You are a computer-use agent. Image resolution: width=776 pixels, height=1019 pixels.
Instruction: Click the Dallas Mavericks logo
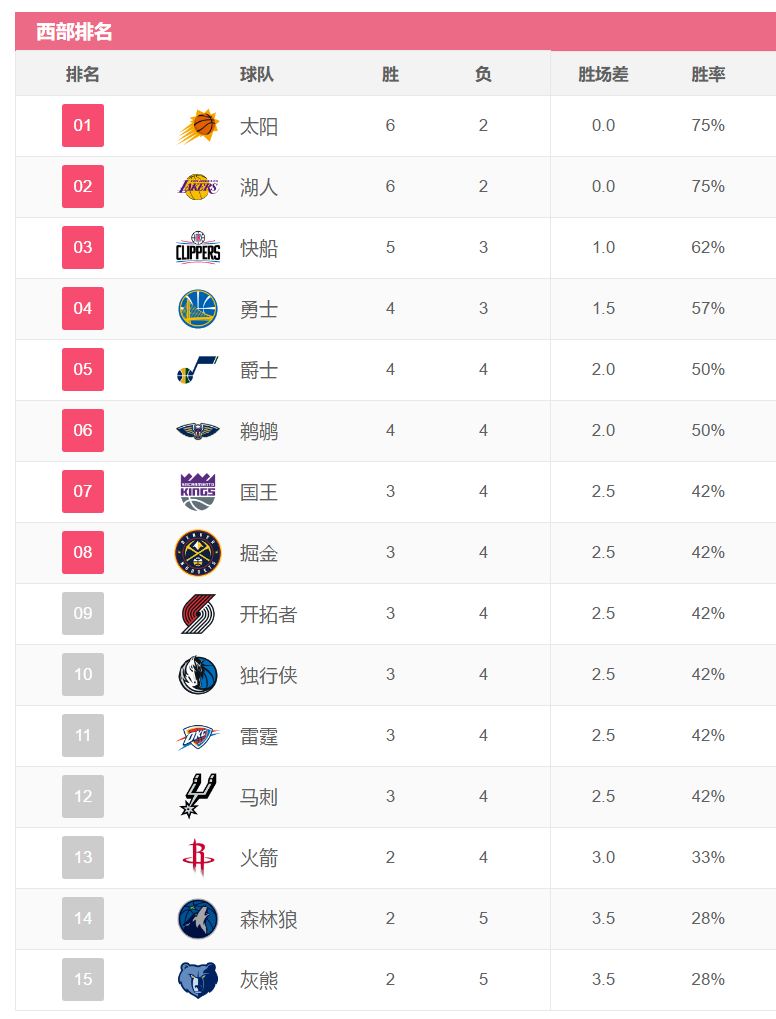point(198,675)
